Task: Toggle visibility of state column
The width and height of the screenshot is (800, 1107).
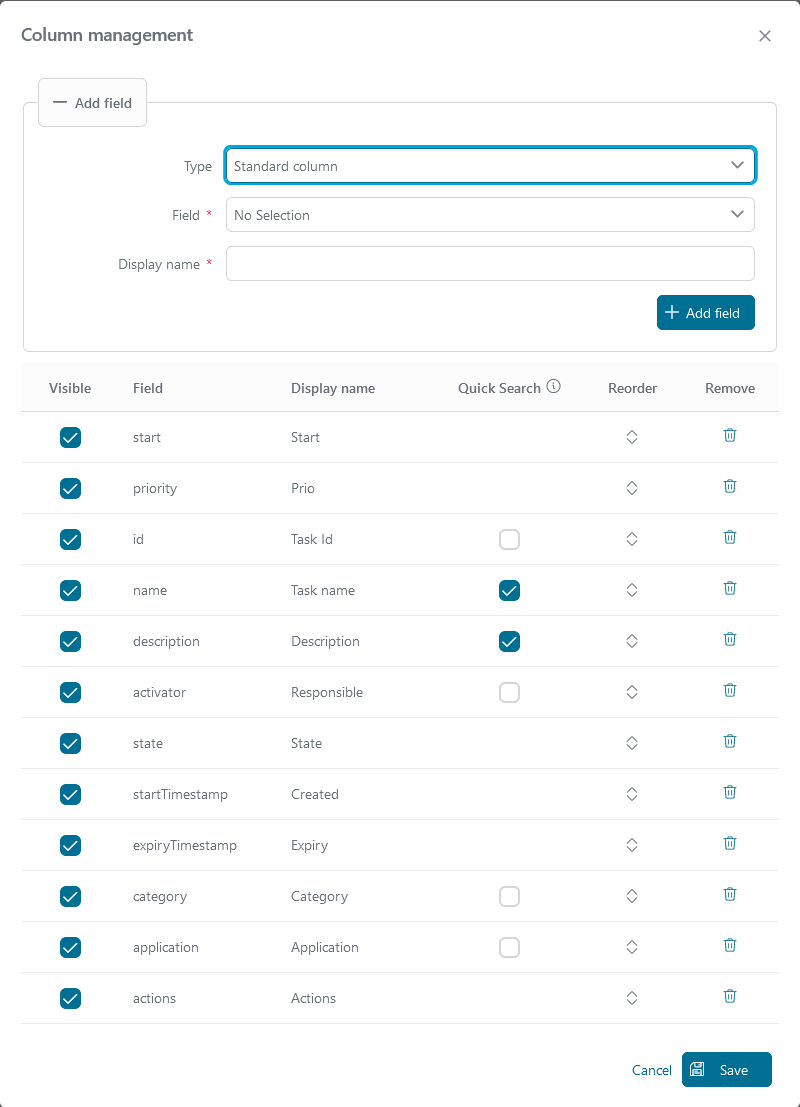Action: (71, 743)
